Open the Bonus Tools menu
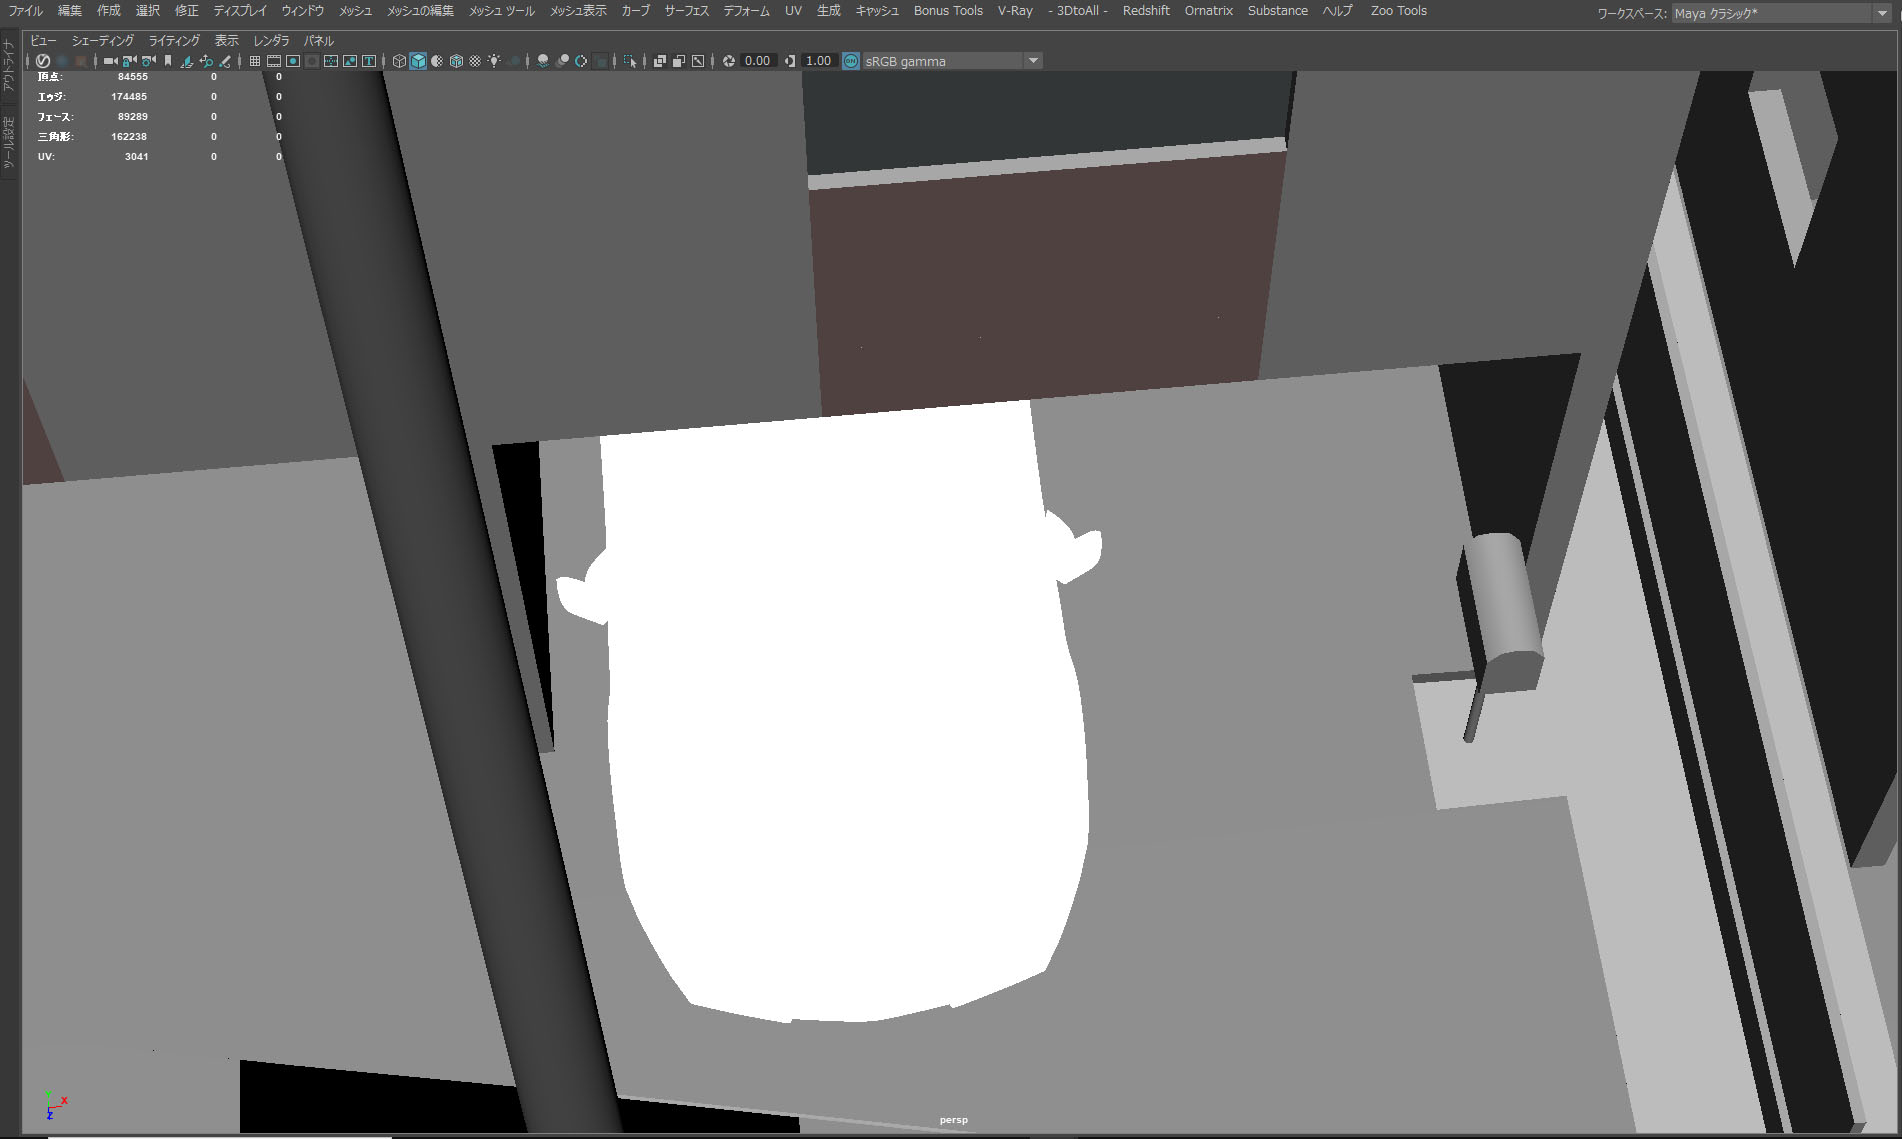Screen dimensions: 1902x1139 coord(948,11)
